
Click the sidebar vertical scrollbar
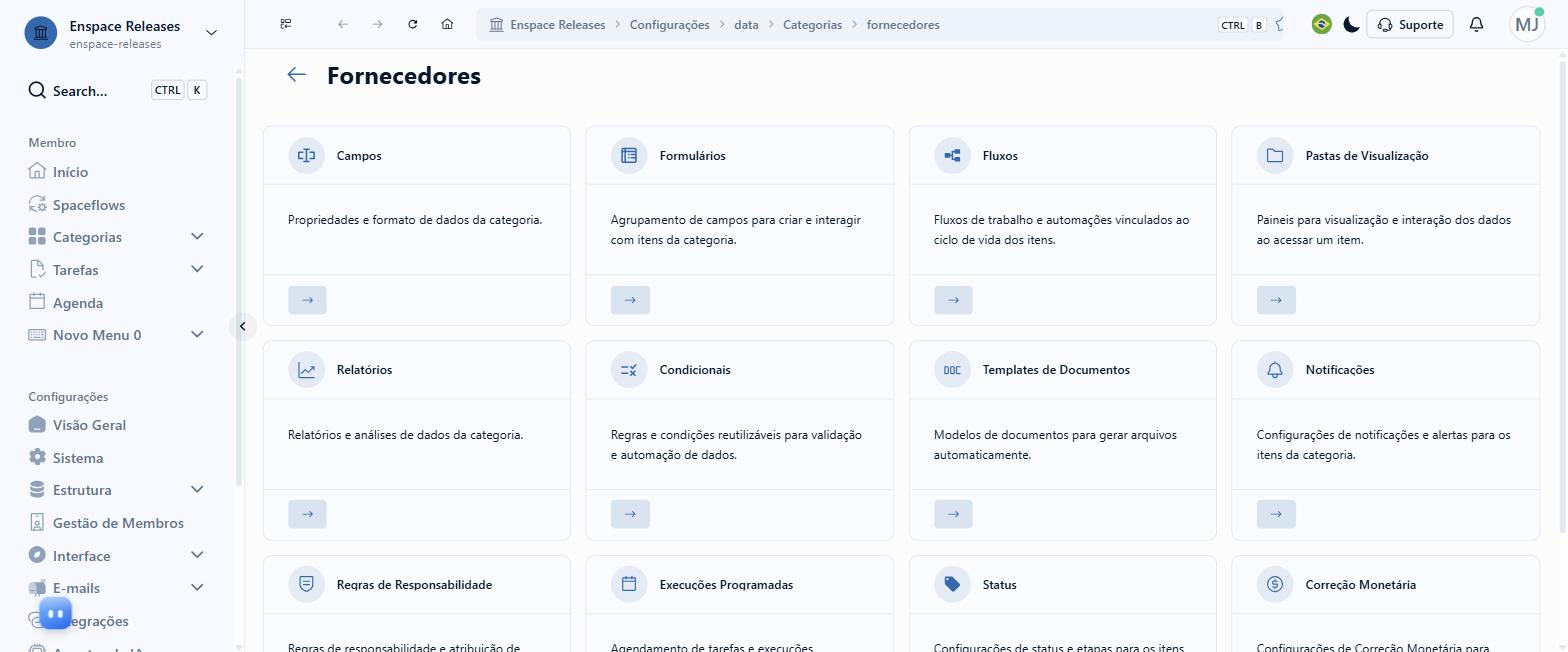238,280
